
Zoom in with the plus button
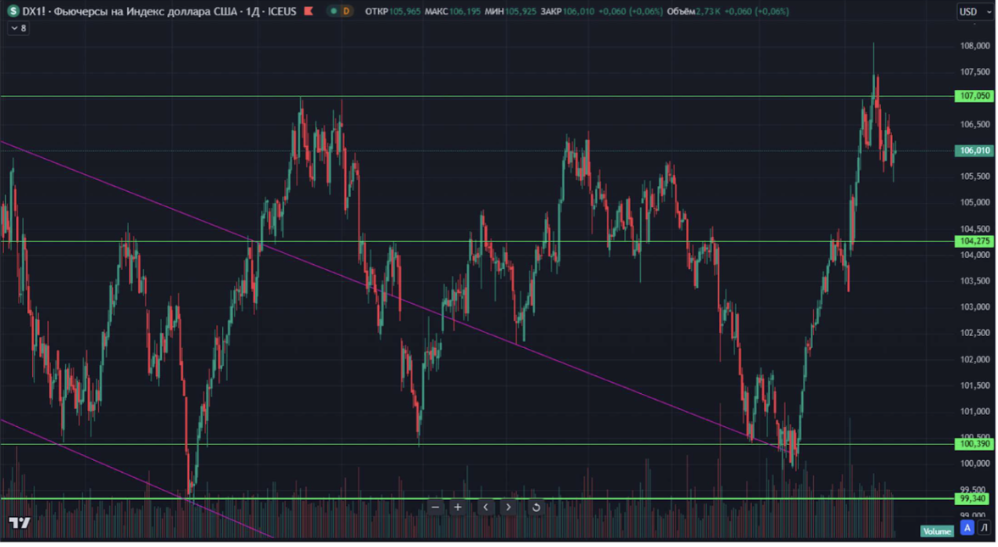[x=458, y=508]
